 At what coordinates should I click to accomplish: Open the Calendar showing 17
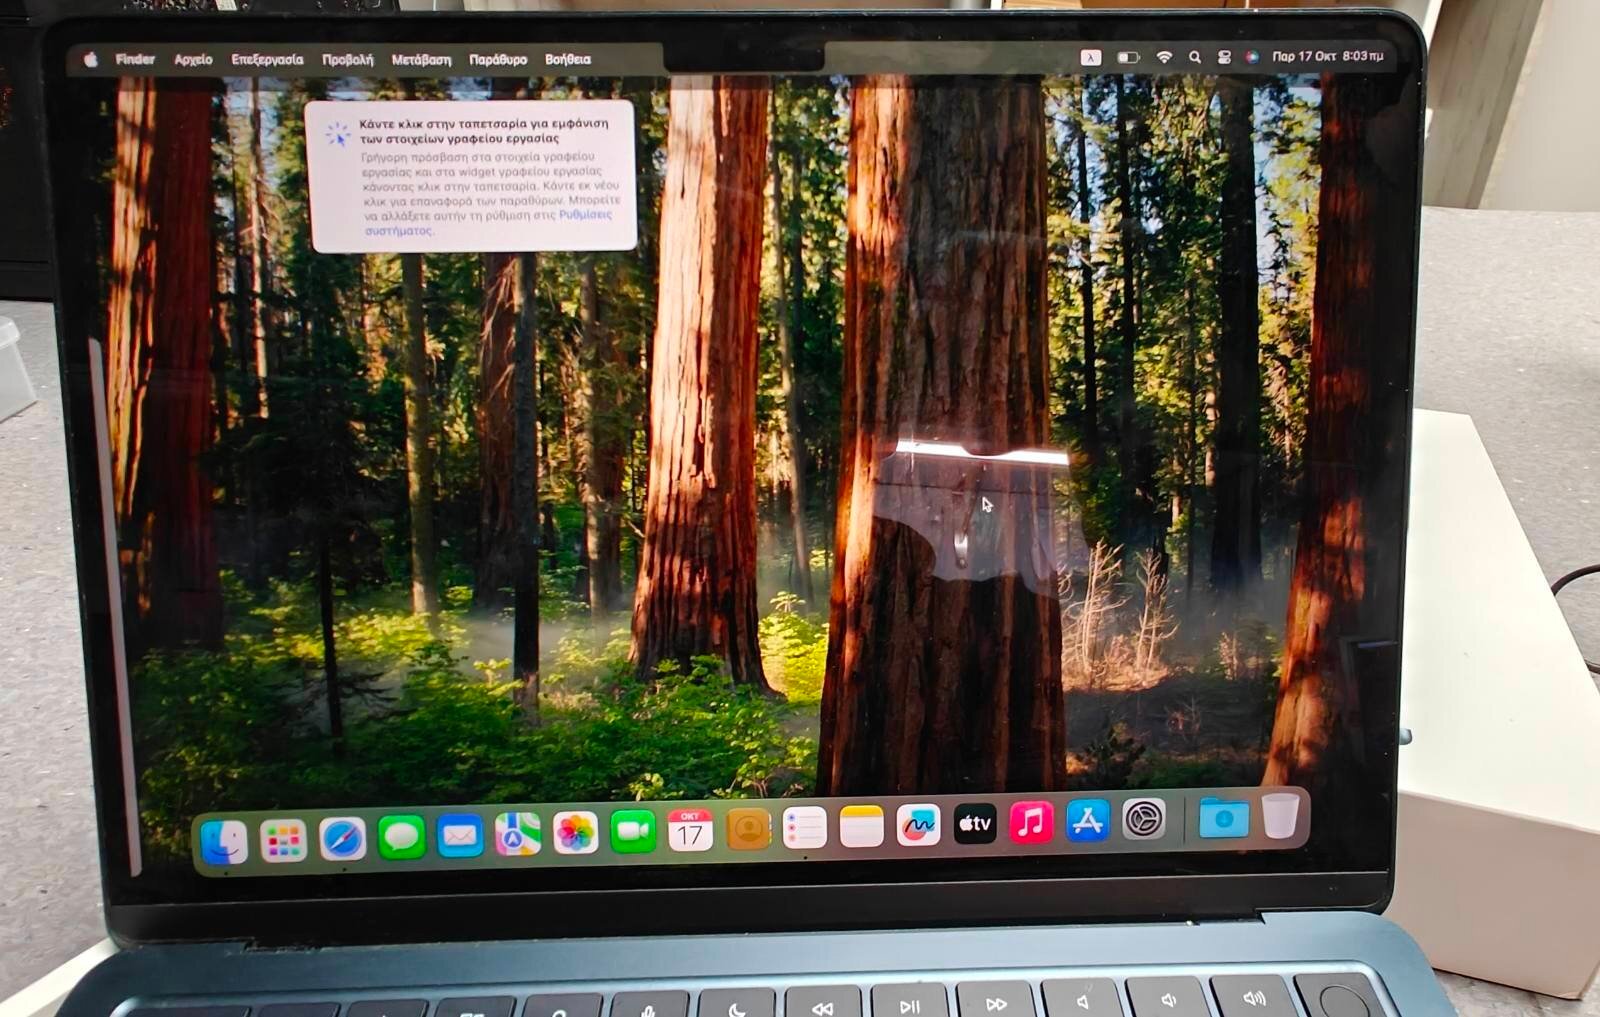point(690,830)
